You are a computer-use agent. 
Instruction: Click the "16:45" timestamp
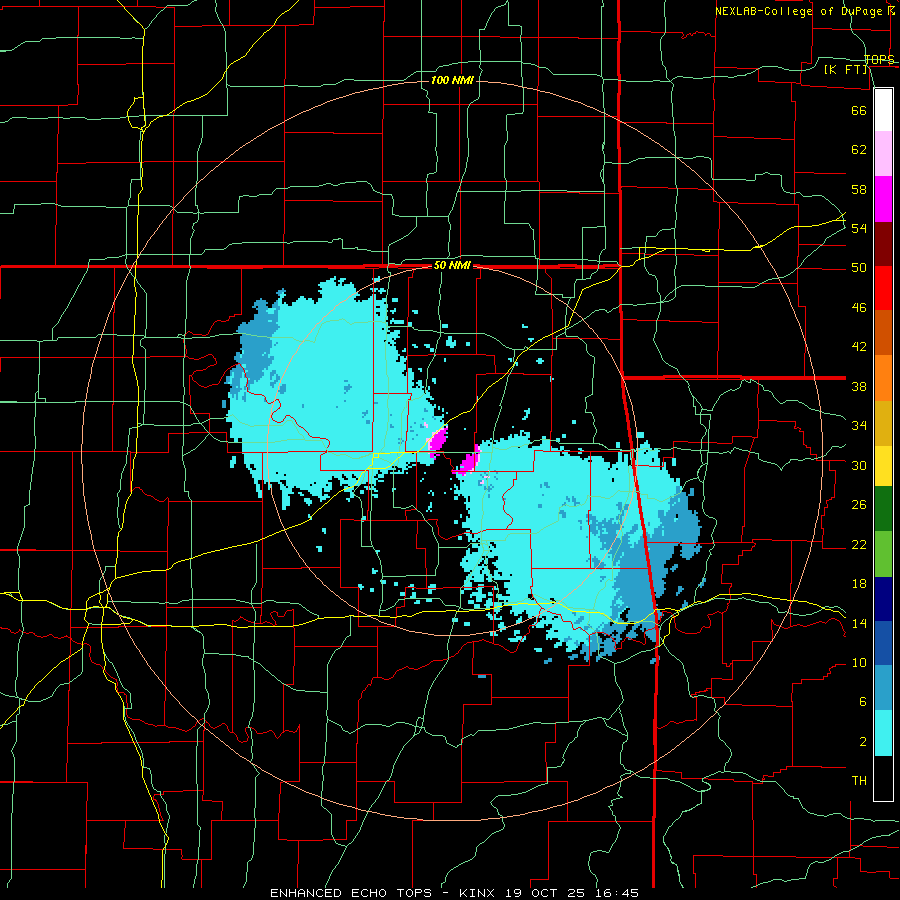(617, 893)
